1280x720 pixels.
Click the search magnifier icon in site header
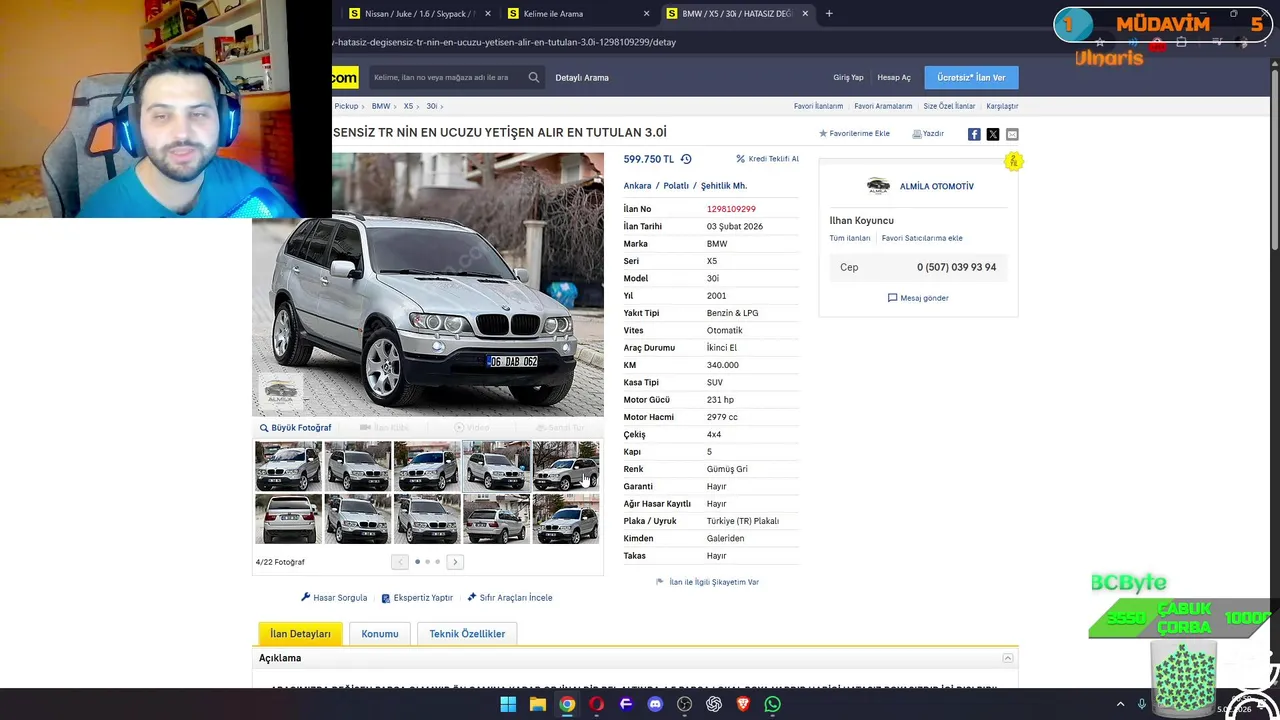pos(534,77)
